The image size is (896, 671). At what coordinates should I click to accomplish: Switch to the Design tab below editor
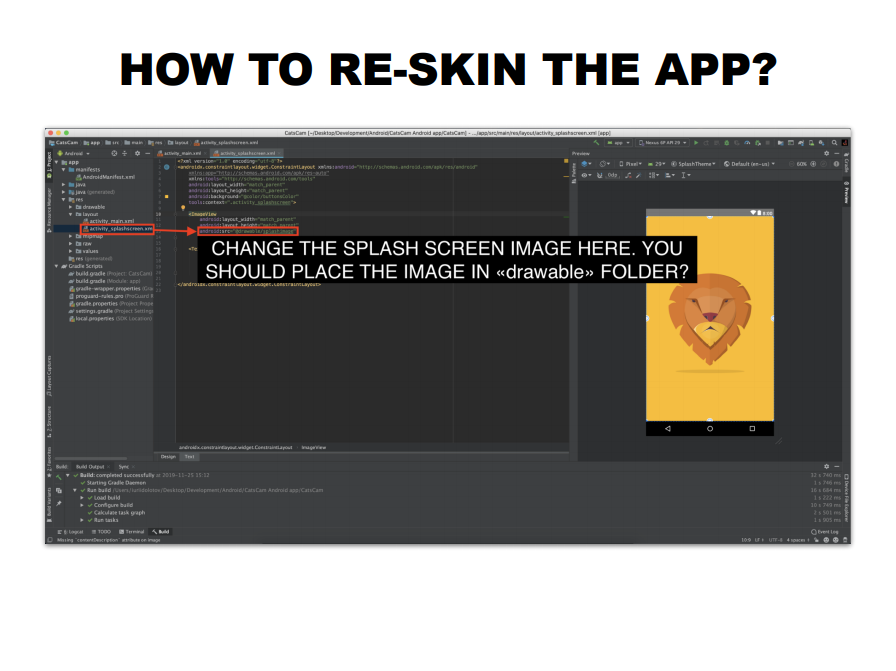pyautogui.click(x=168, y=457)
